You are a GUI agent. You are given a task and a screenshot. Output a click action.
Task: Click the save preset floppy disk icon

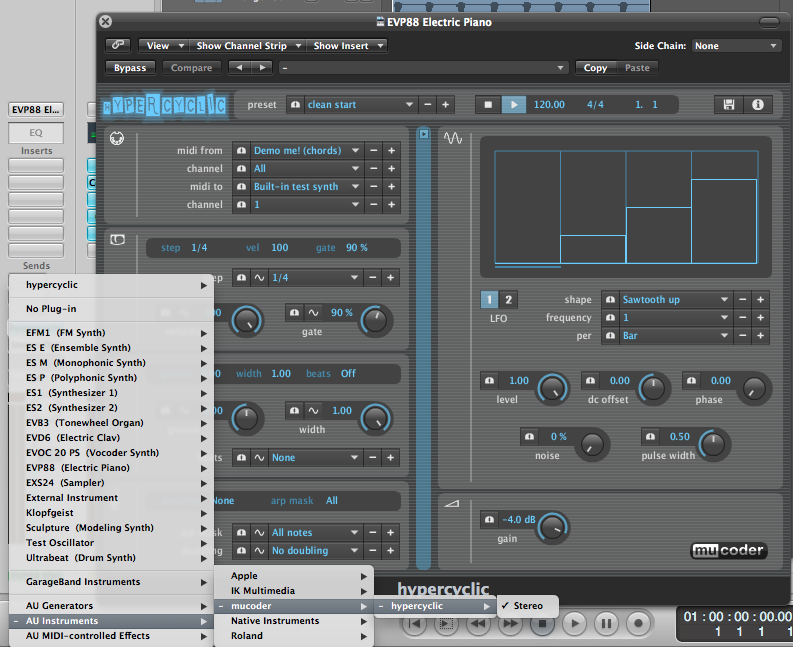coord(728,104)
